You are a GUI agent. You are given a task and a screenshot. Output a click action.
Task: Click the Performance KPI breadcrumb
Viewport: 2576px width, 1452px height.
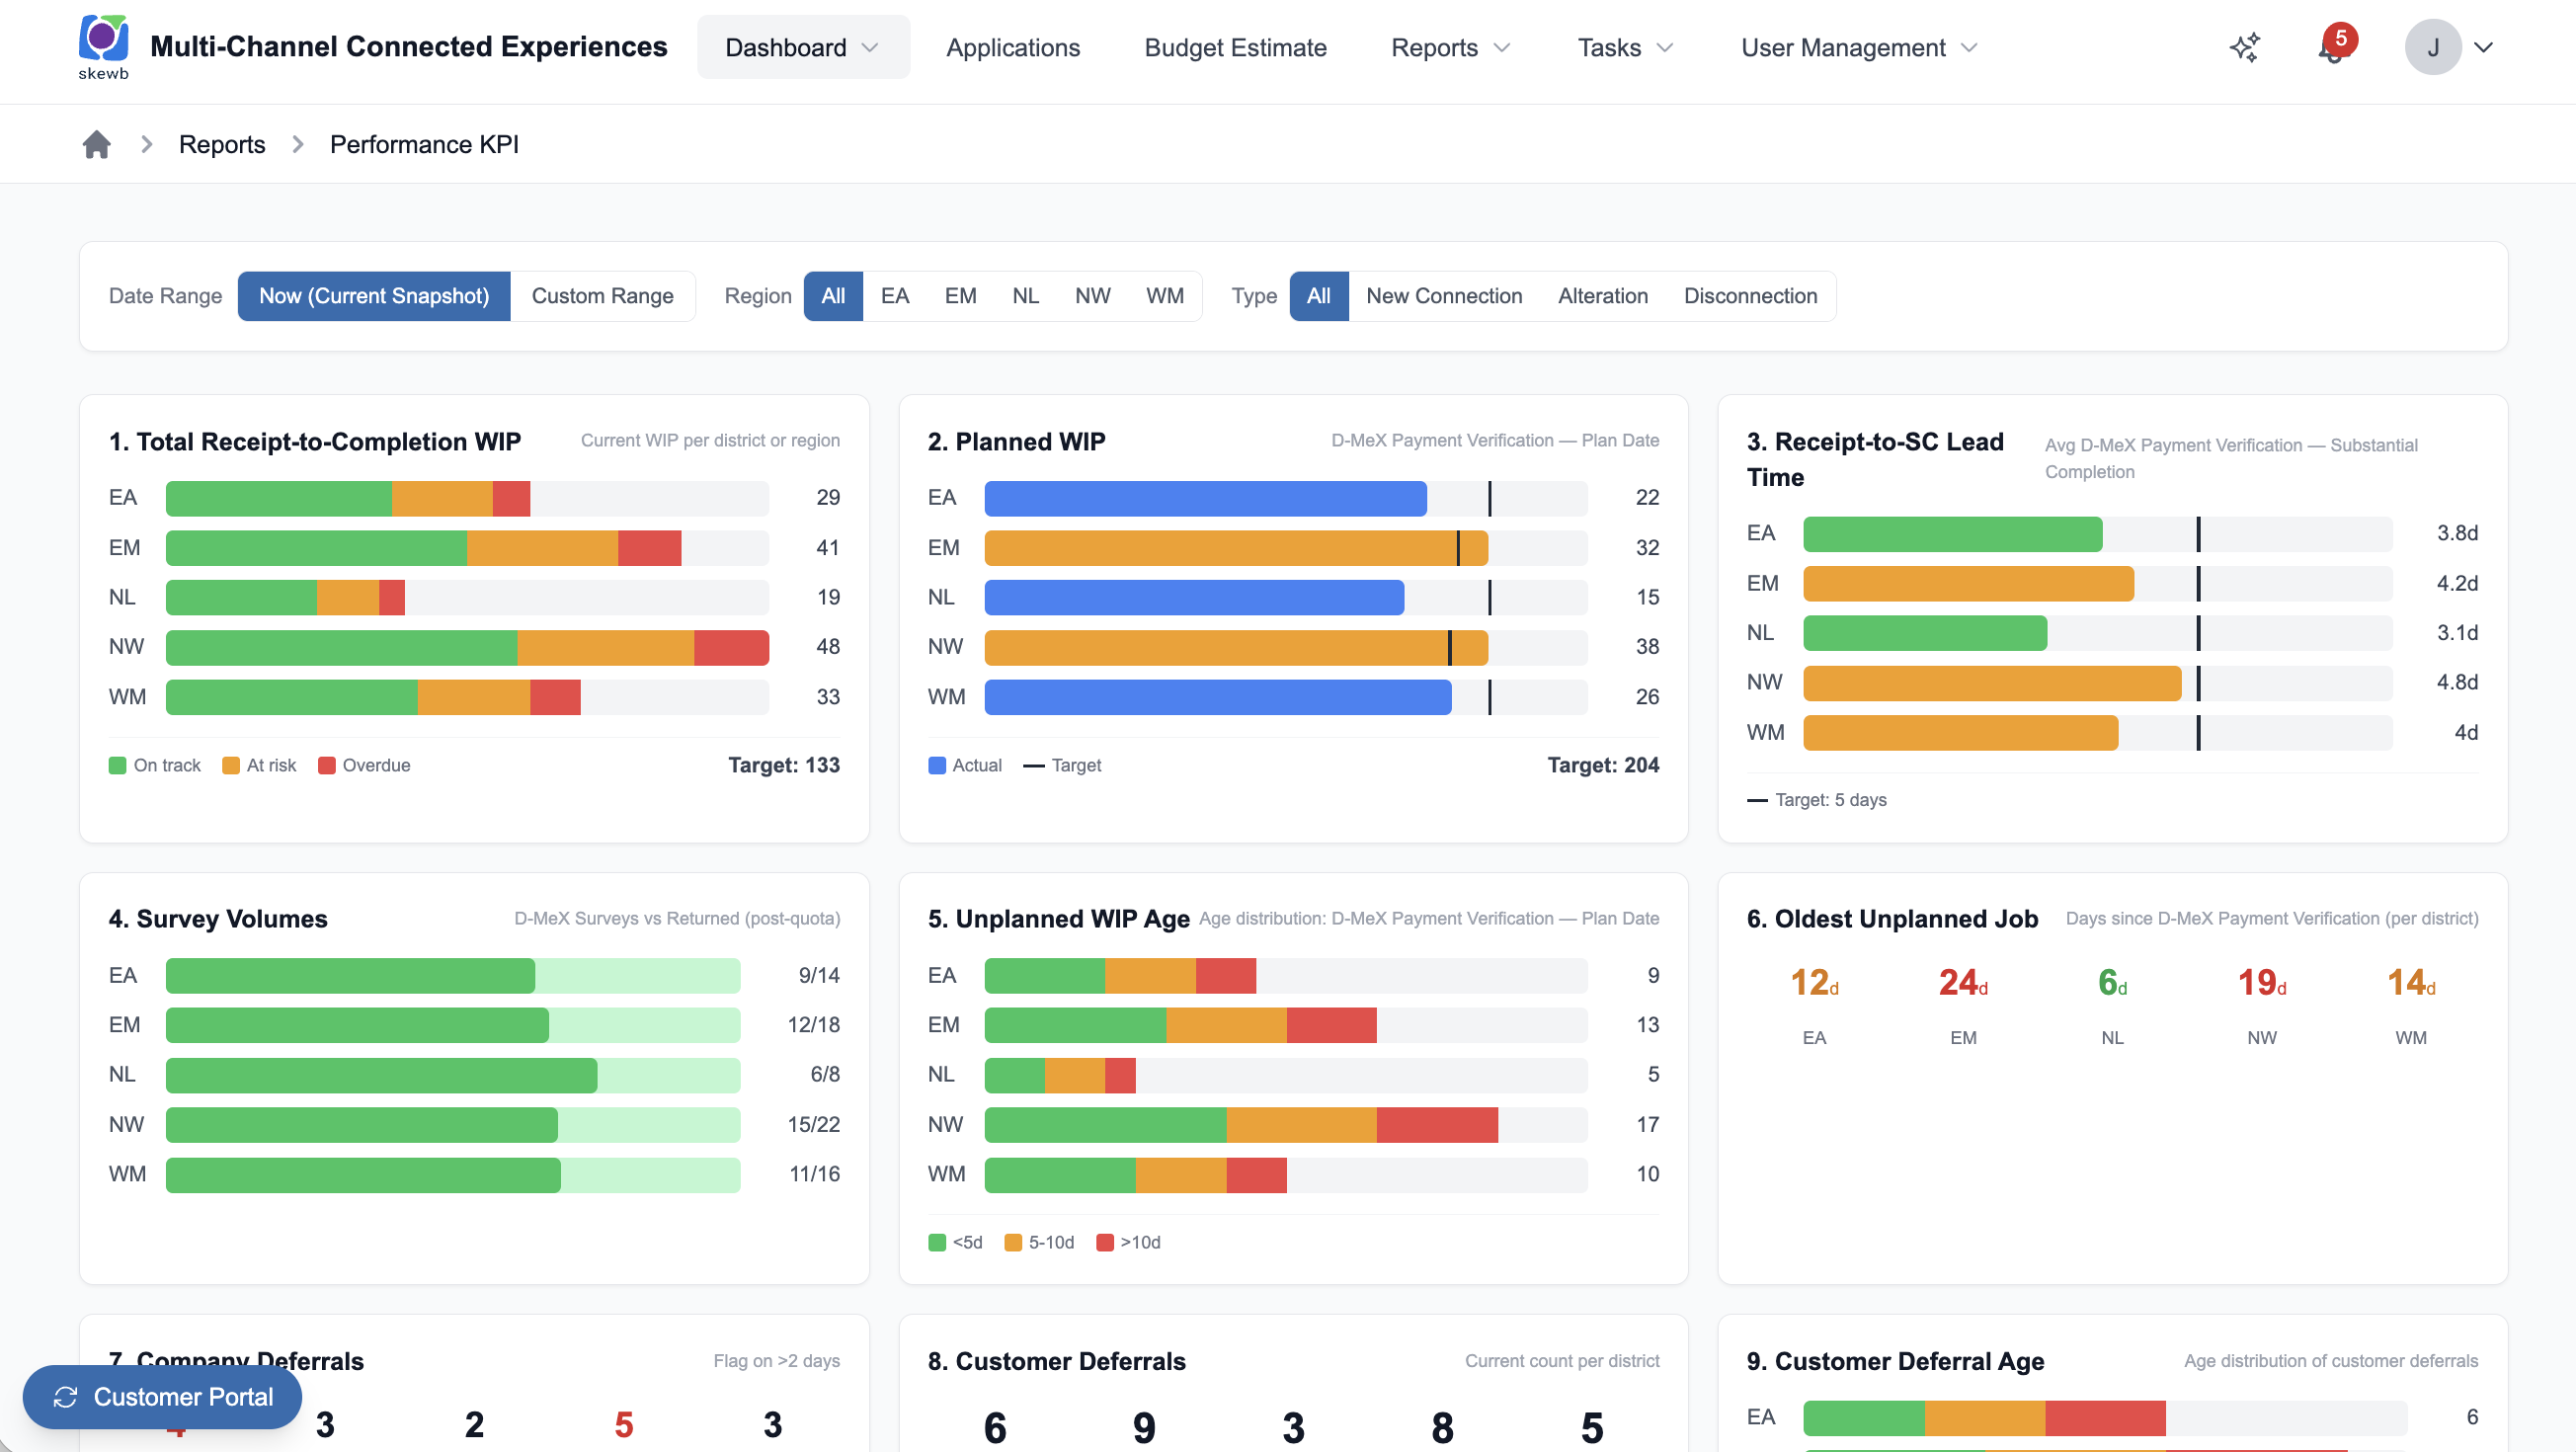[424, 144]
